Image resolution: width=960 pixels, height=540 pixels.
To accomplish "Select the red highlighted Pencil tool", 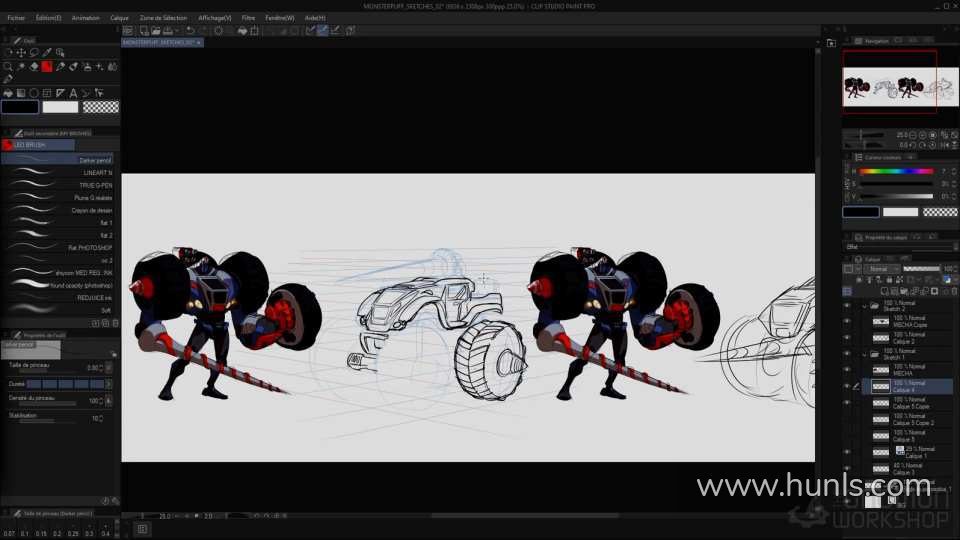I will tap(47, 66).
